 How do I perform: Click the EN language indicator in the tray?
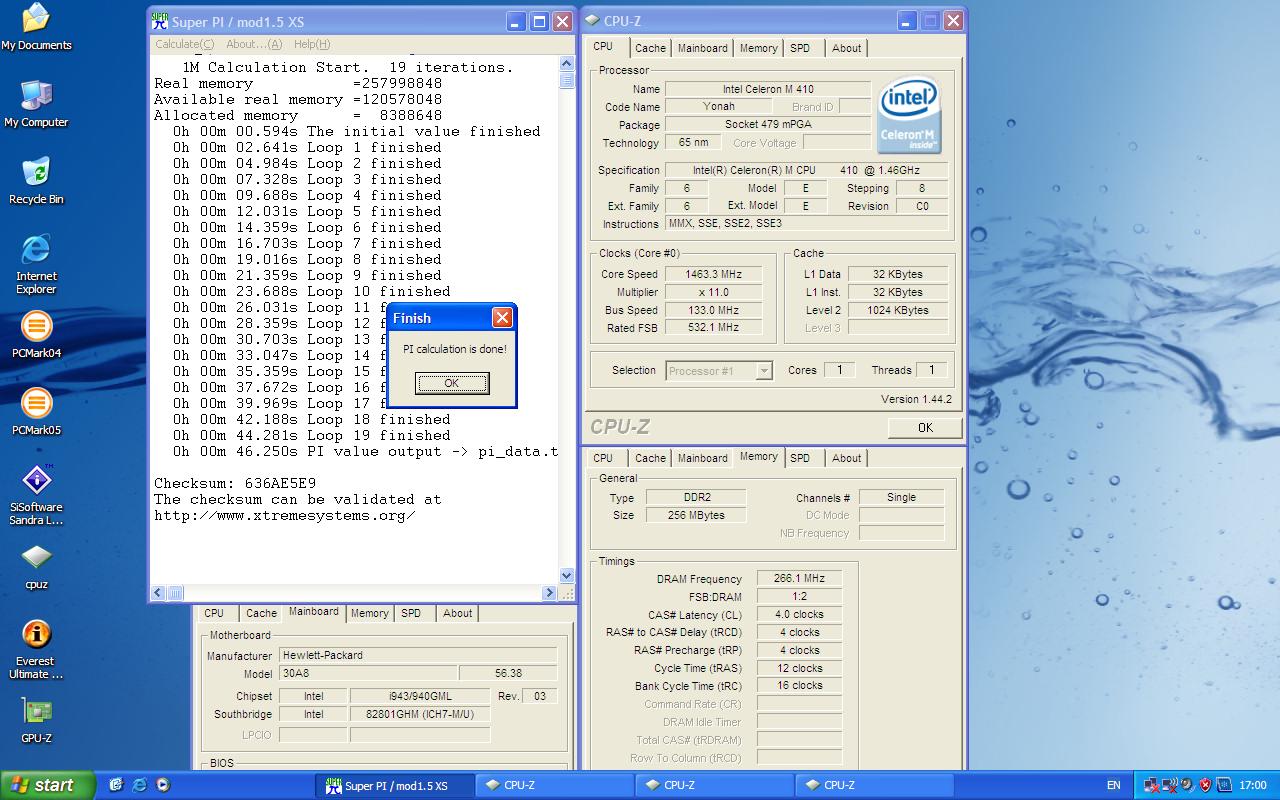(1113, 785)
